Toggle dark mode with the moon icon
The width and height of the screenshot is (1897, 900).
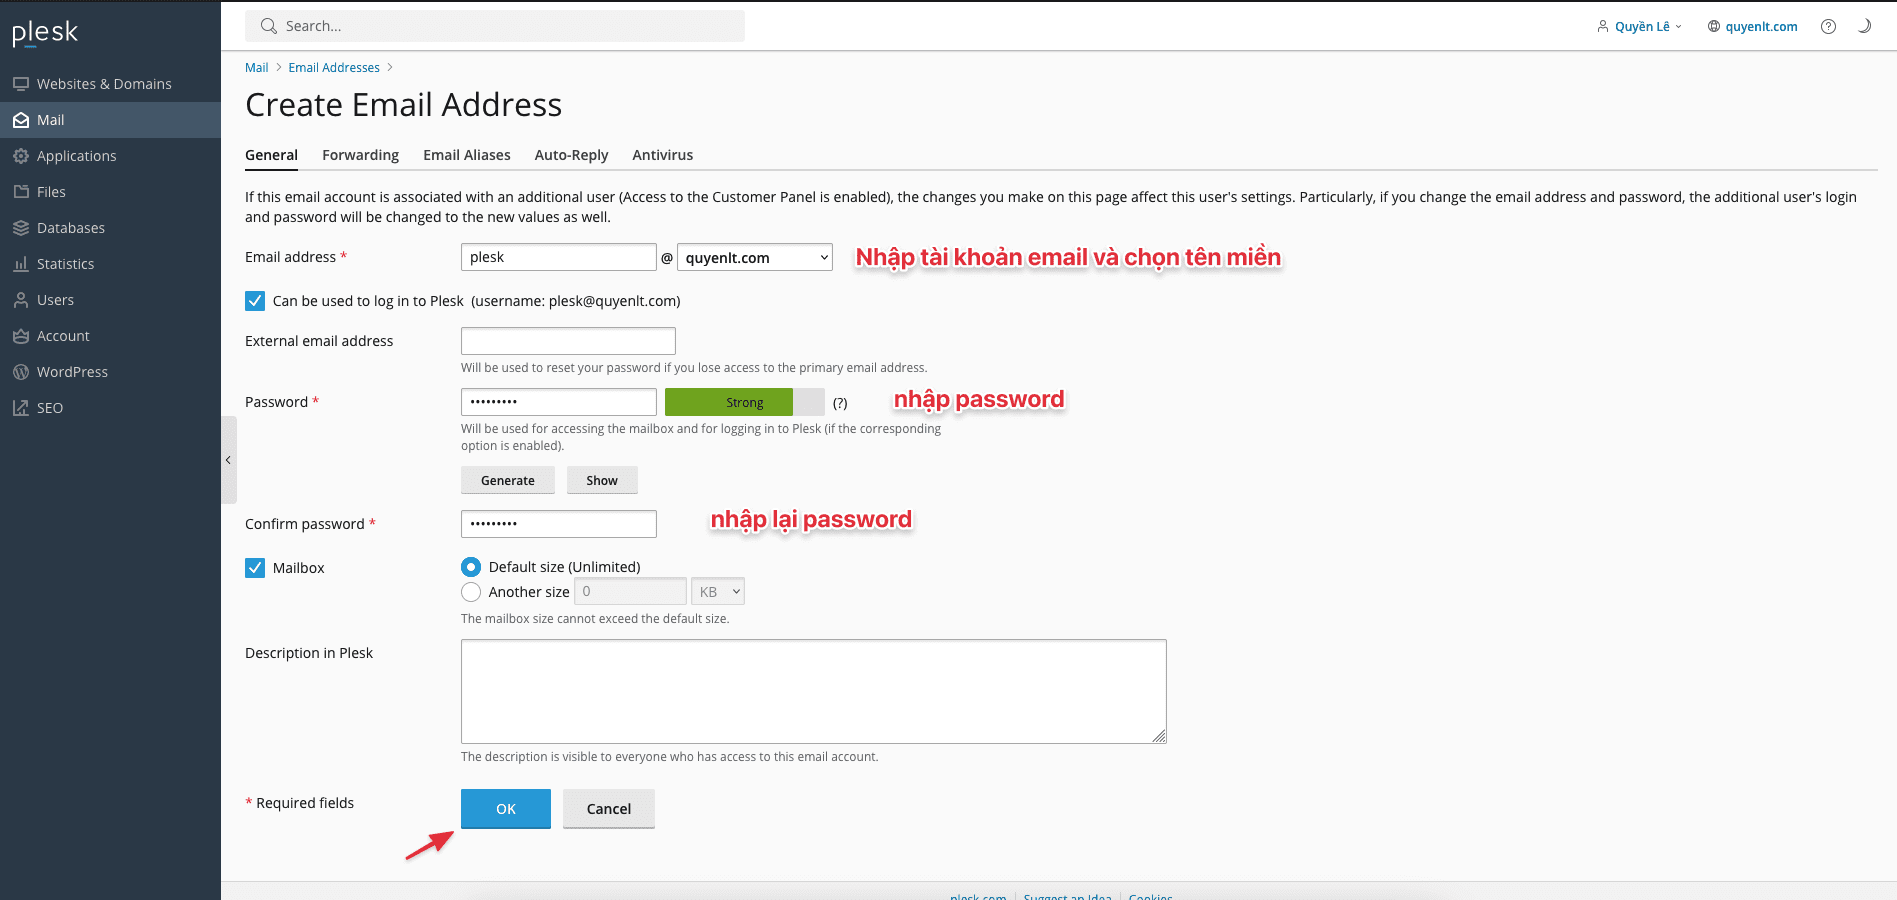(1864, 27)
